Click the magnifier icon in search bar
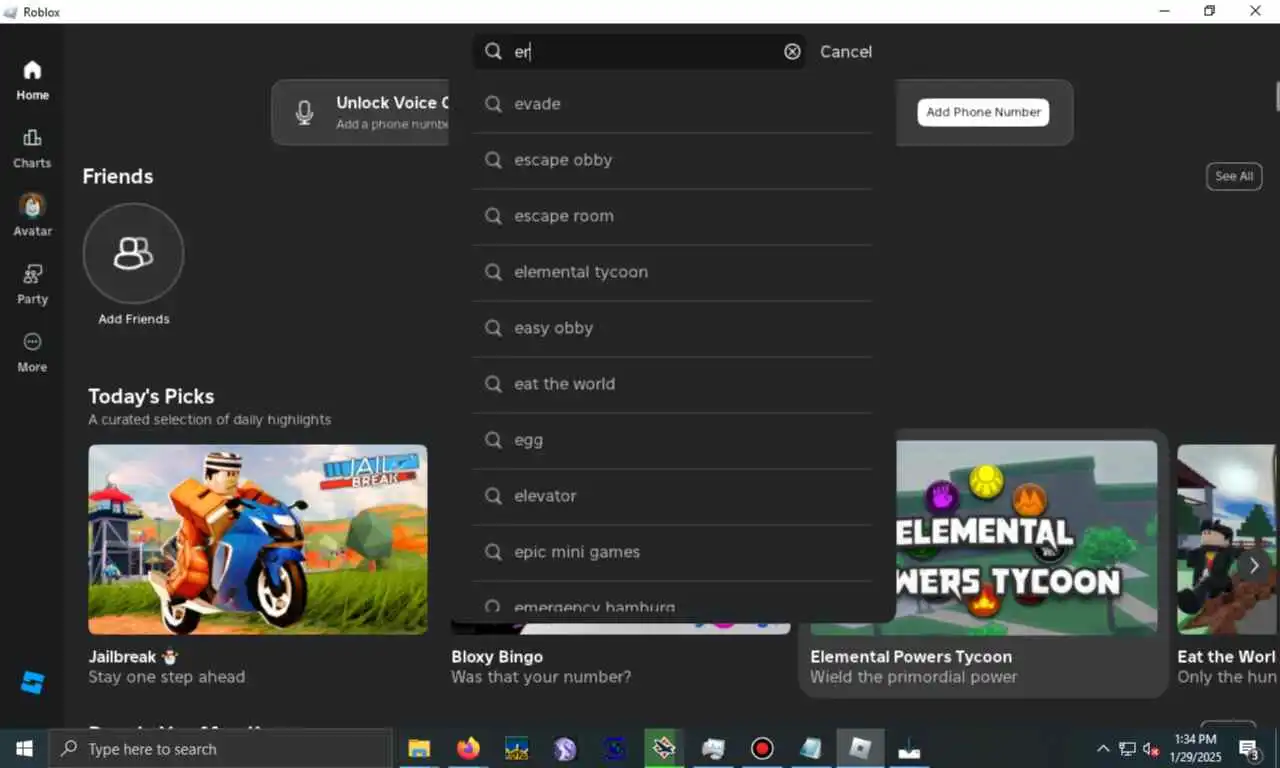Image resolution: width=1280 pixels, height=768 pixels. click(x=493, y=51)
